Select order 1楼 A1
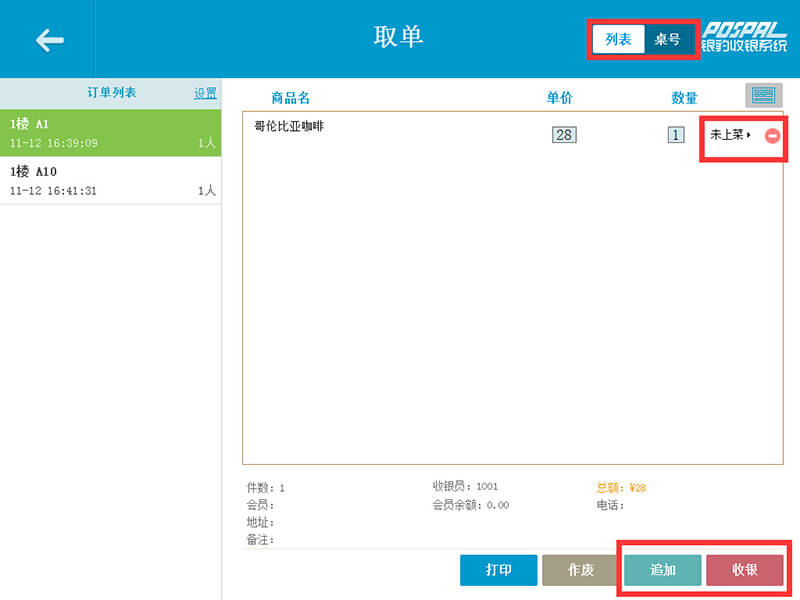The image size is (800, 600). point(110,133)
